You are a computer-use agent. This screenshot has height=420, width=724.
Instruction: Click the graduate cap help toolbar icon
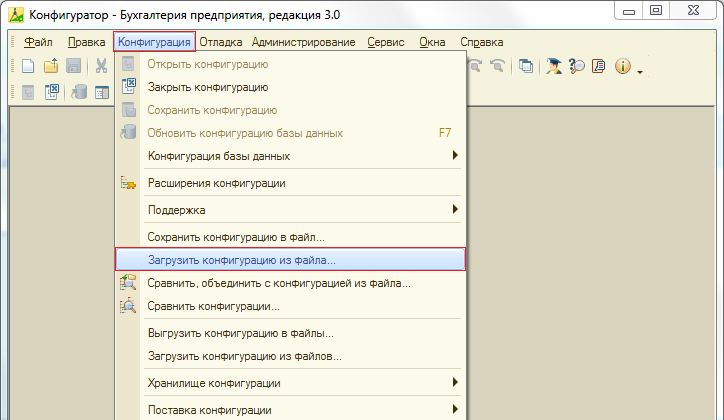[553, 66]
